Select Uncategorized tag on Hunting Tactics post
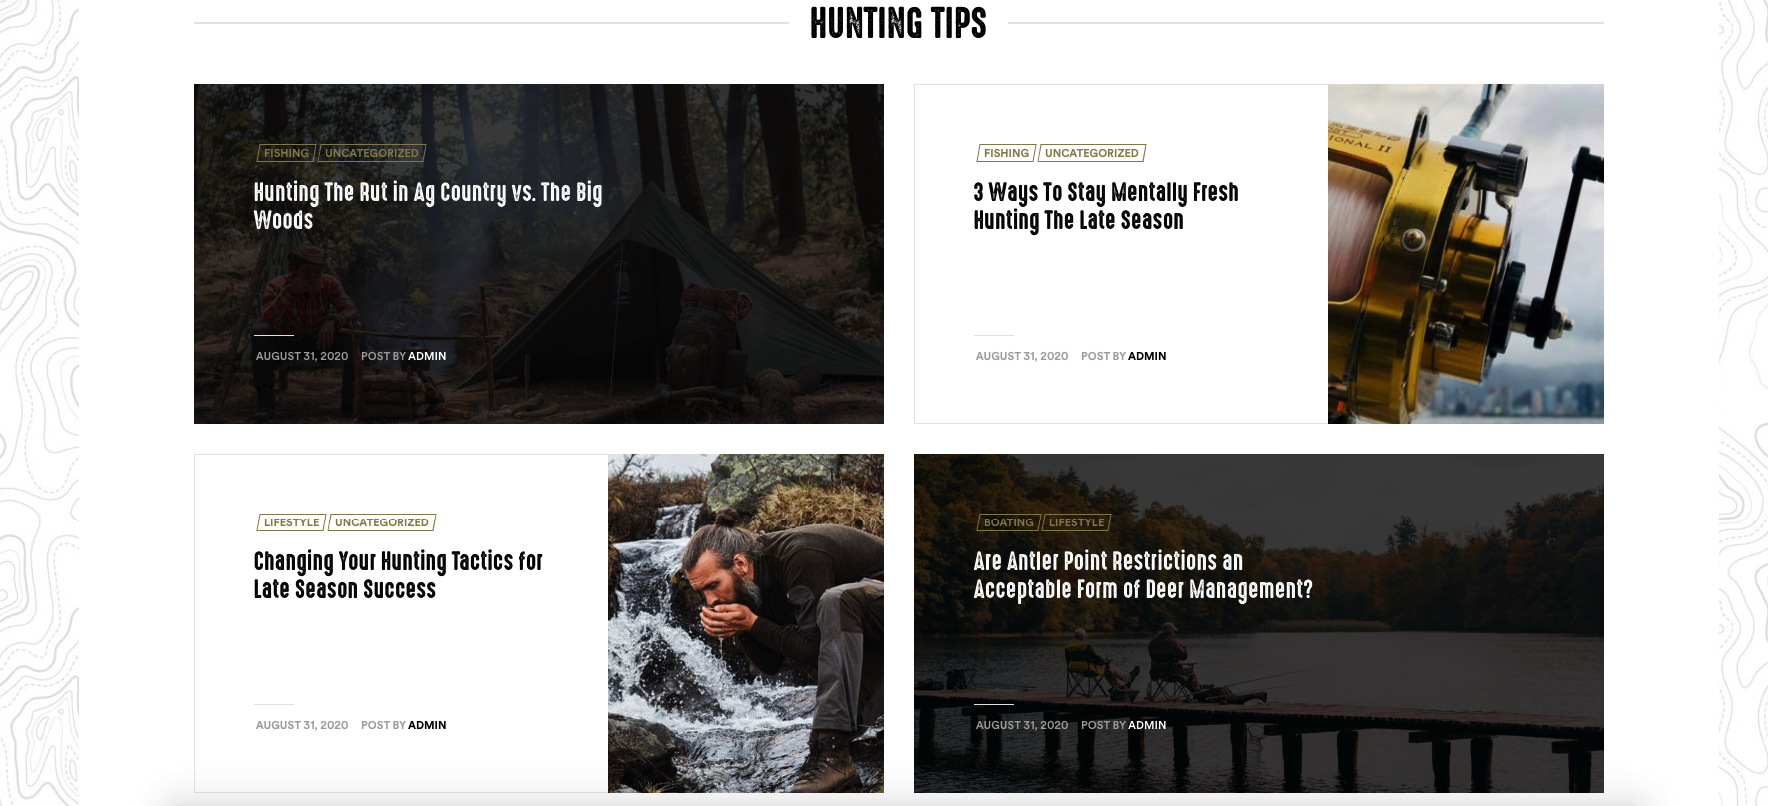This screenshot has width=1768, height=806. coord(382,522)
